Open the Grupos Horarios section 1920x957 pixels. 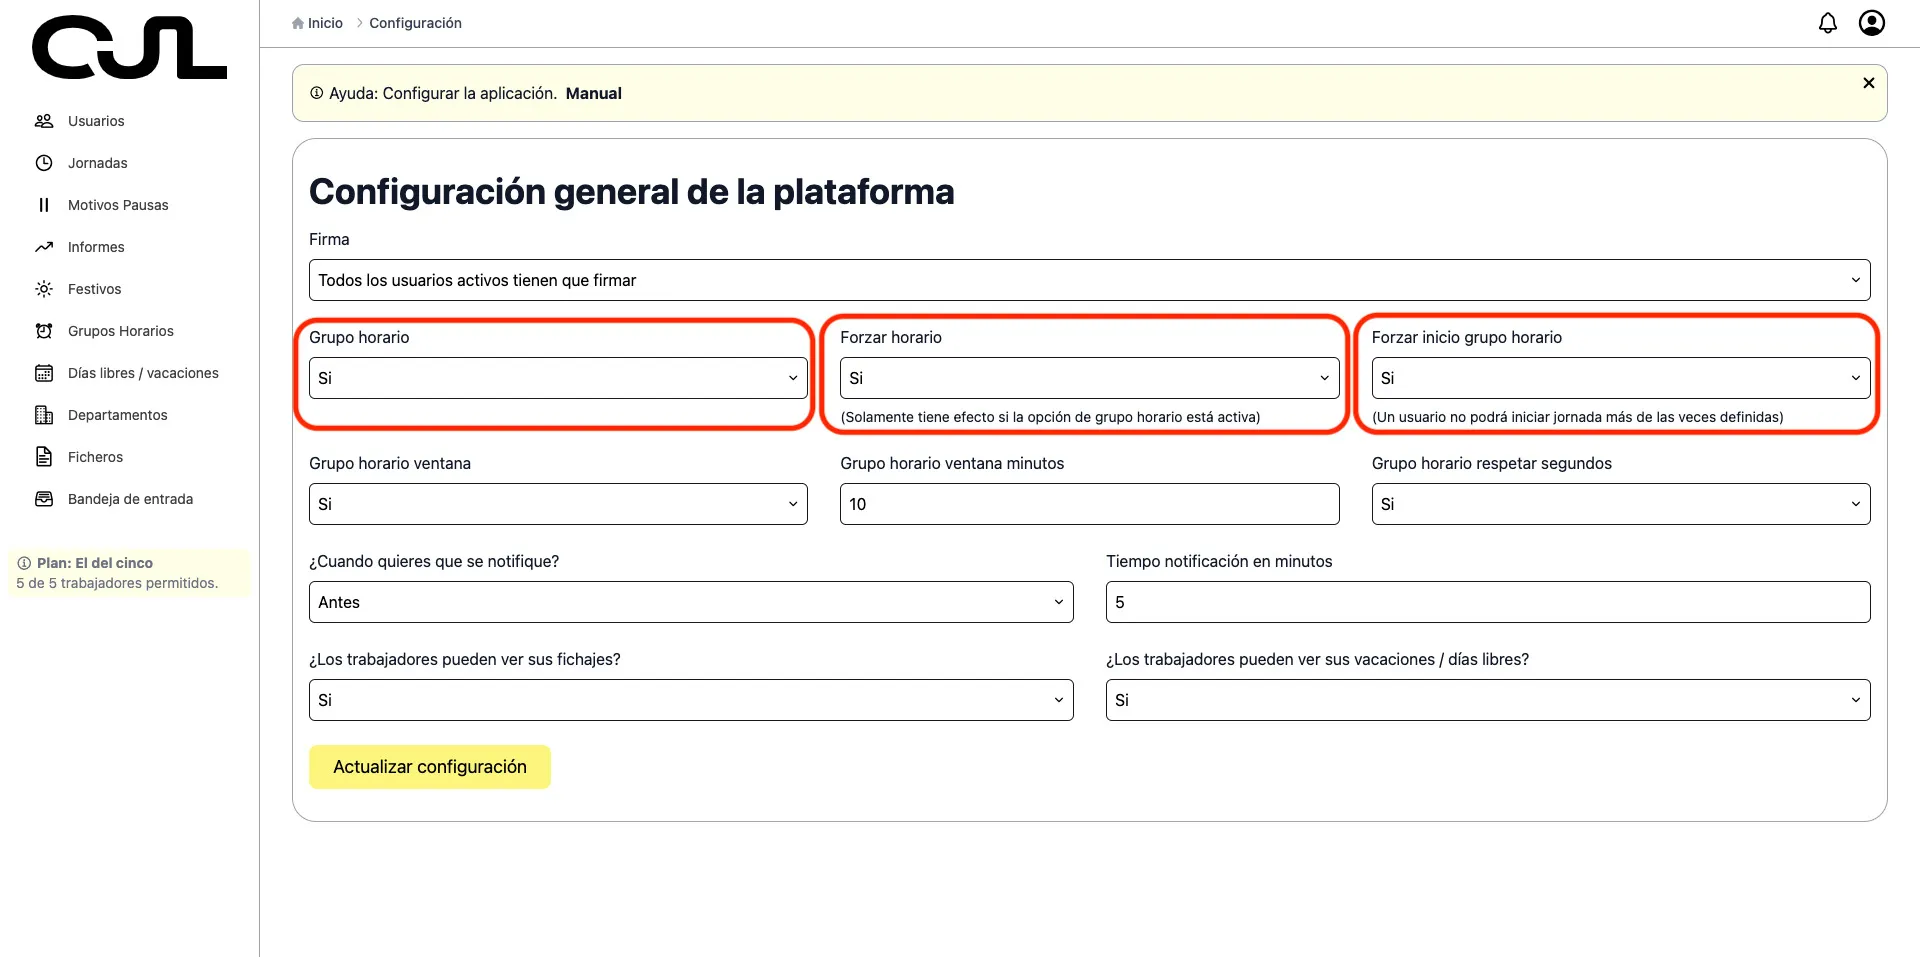pos(120,330)
